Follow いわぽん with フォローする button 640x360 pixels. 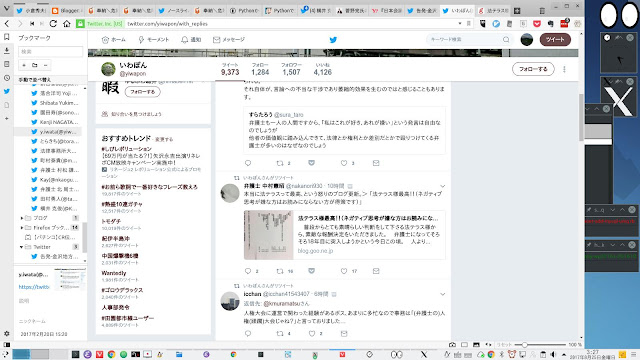tap(533, 69)
